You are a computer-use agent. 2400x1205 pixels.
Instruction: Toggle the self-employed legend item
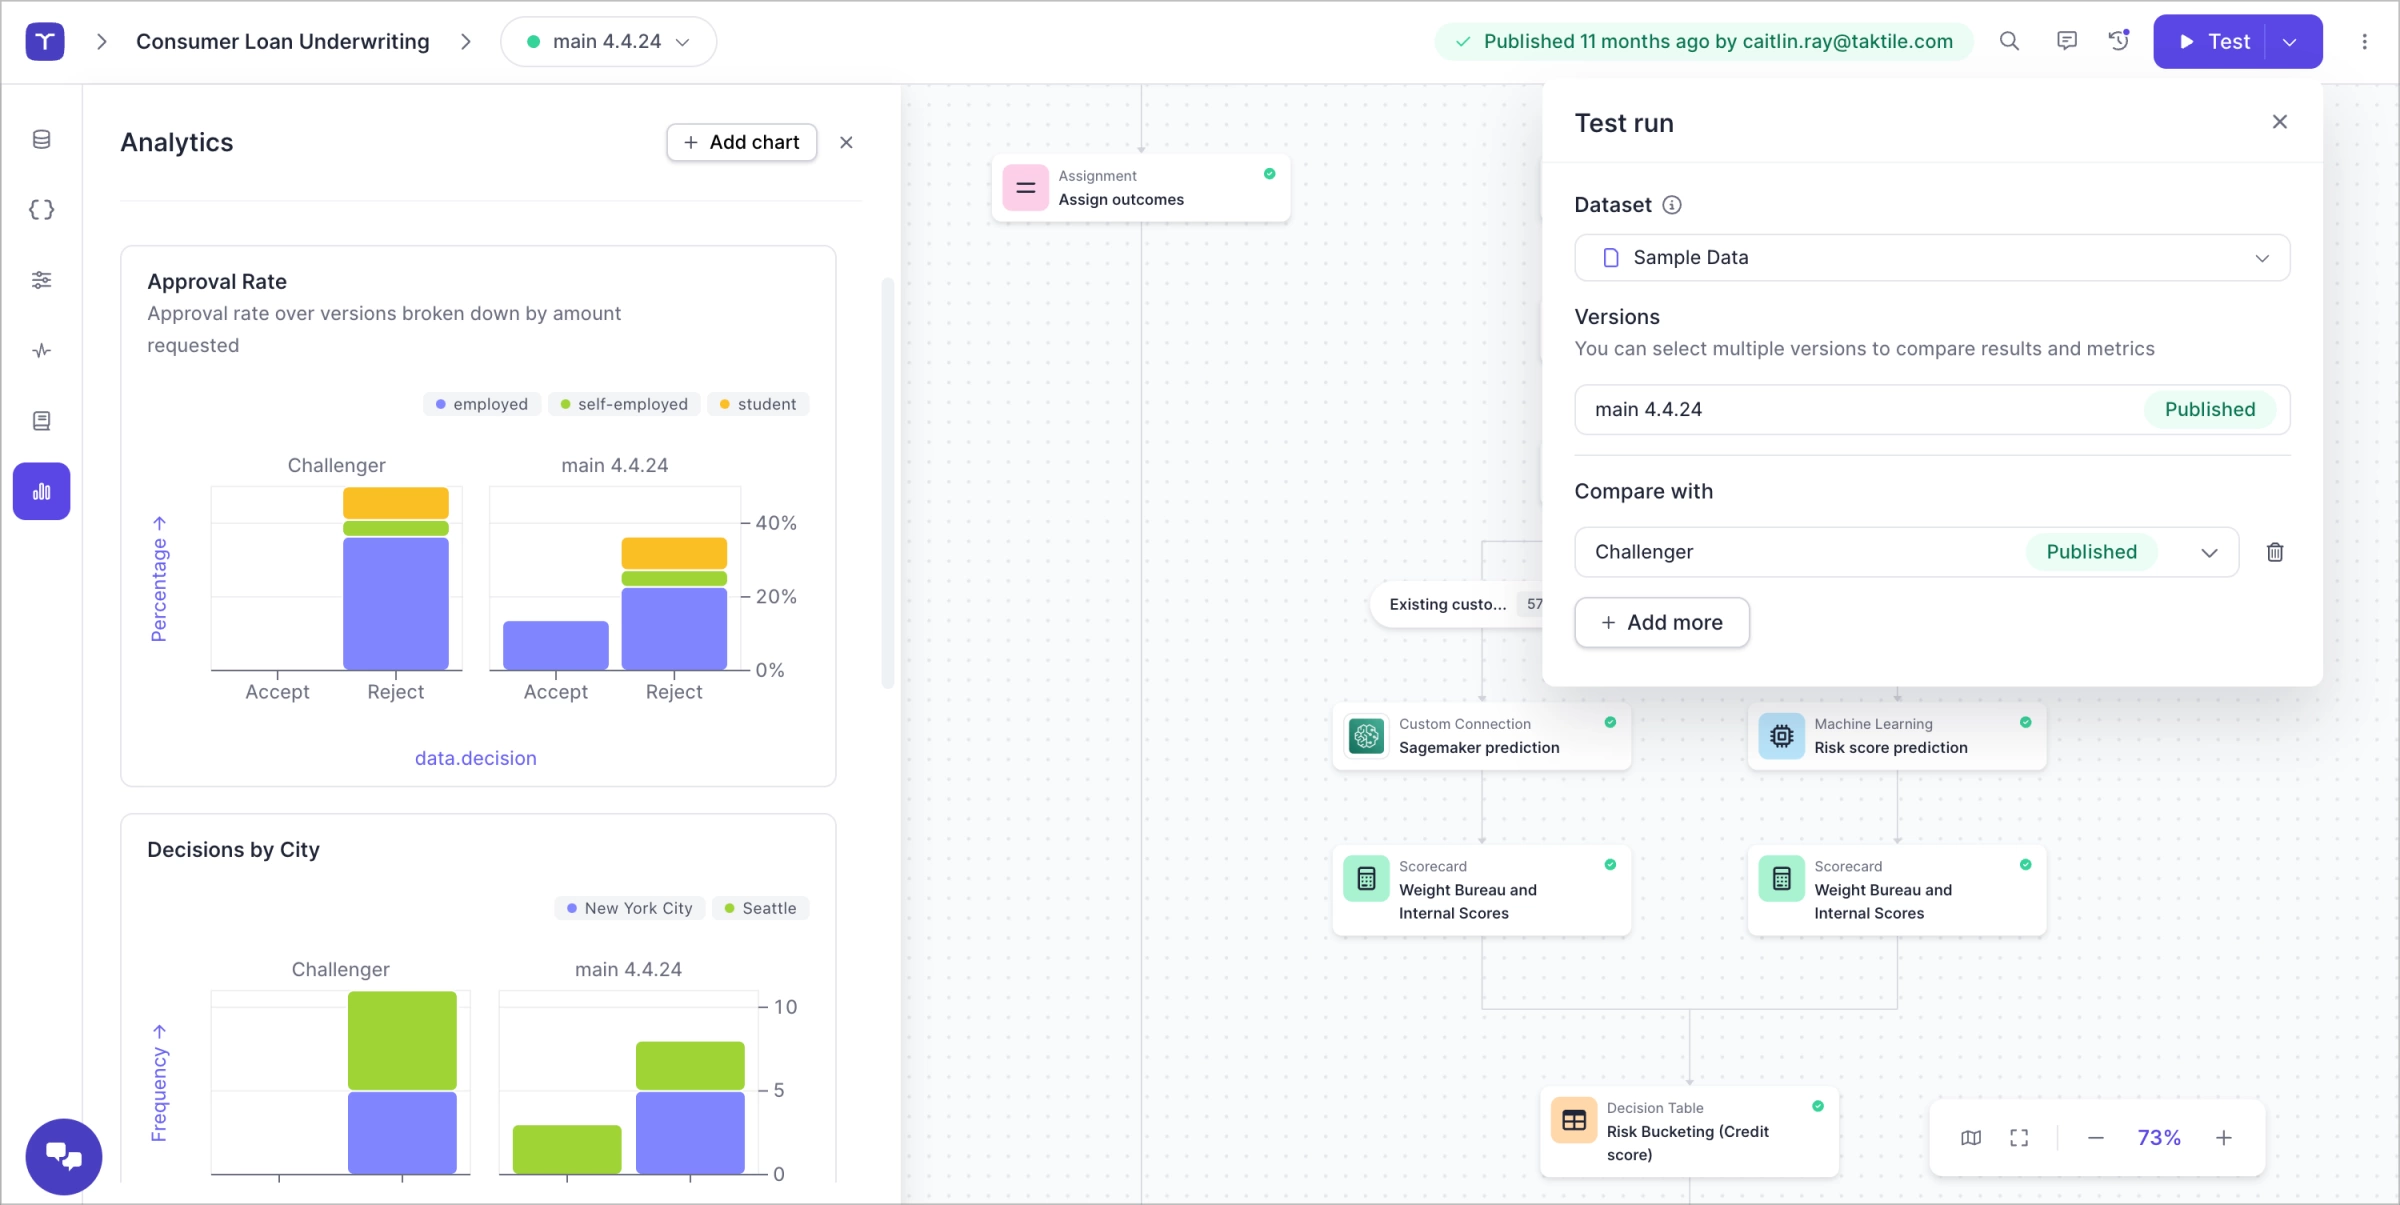point(624,404)
